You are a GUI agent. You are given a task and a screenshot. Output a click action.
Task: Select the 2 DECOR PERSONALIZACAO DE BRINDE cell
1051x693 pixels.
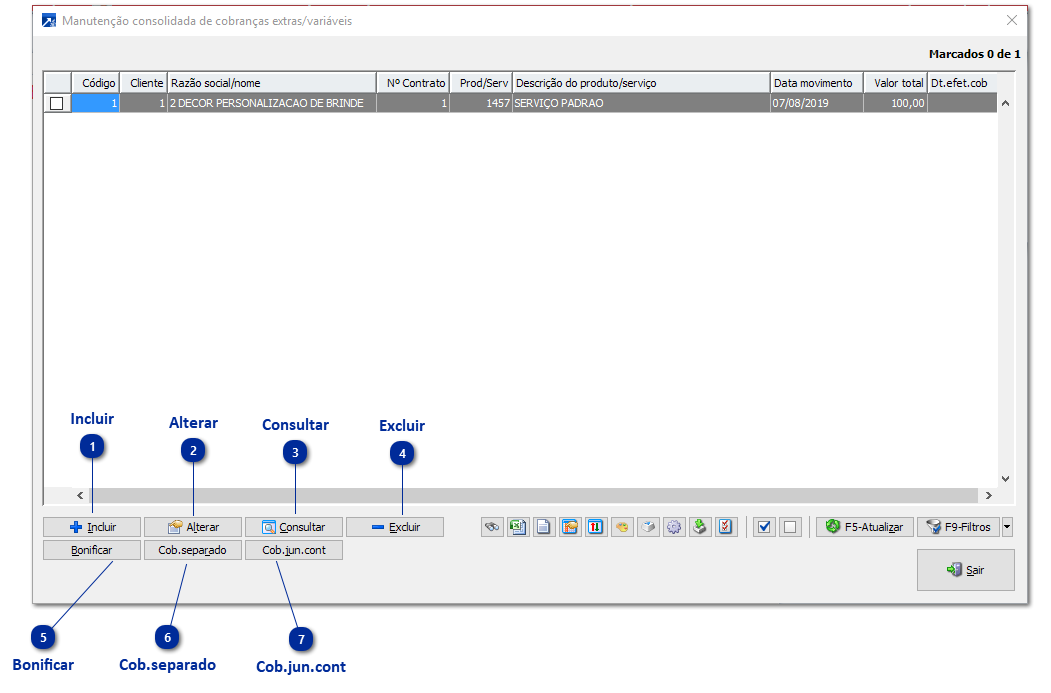[x=271, y=103]
